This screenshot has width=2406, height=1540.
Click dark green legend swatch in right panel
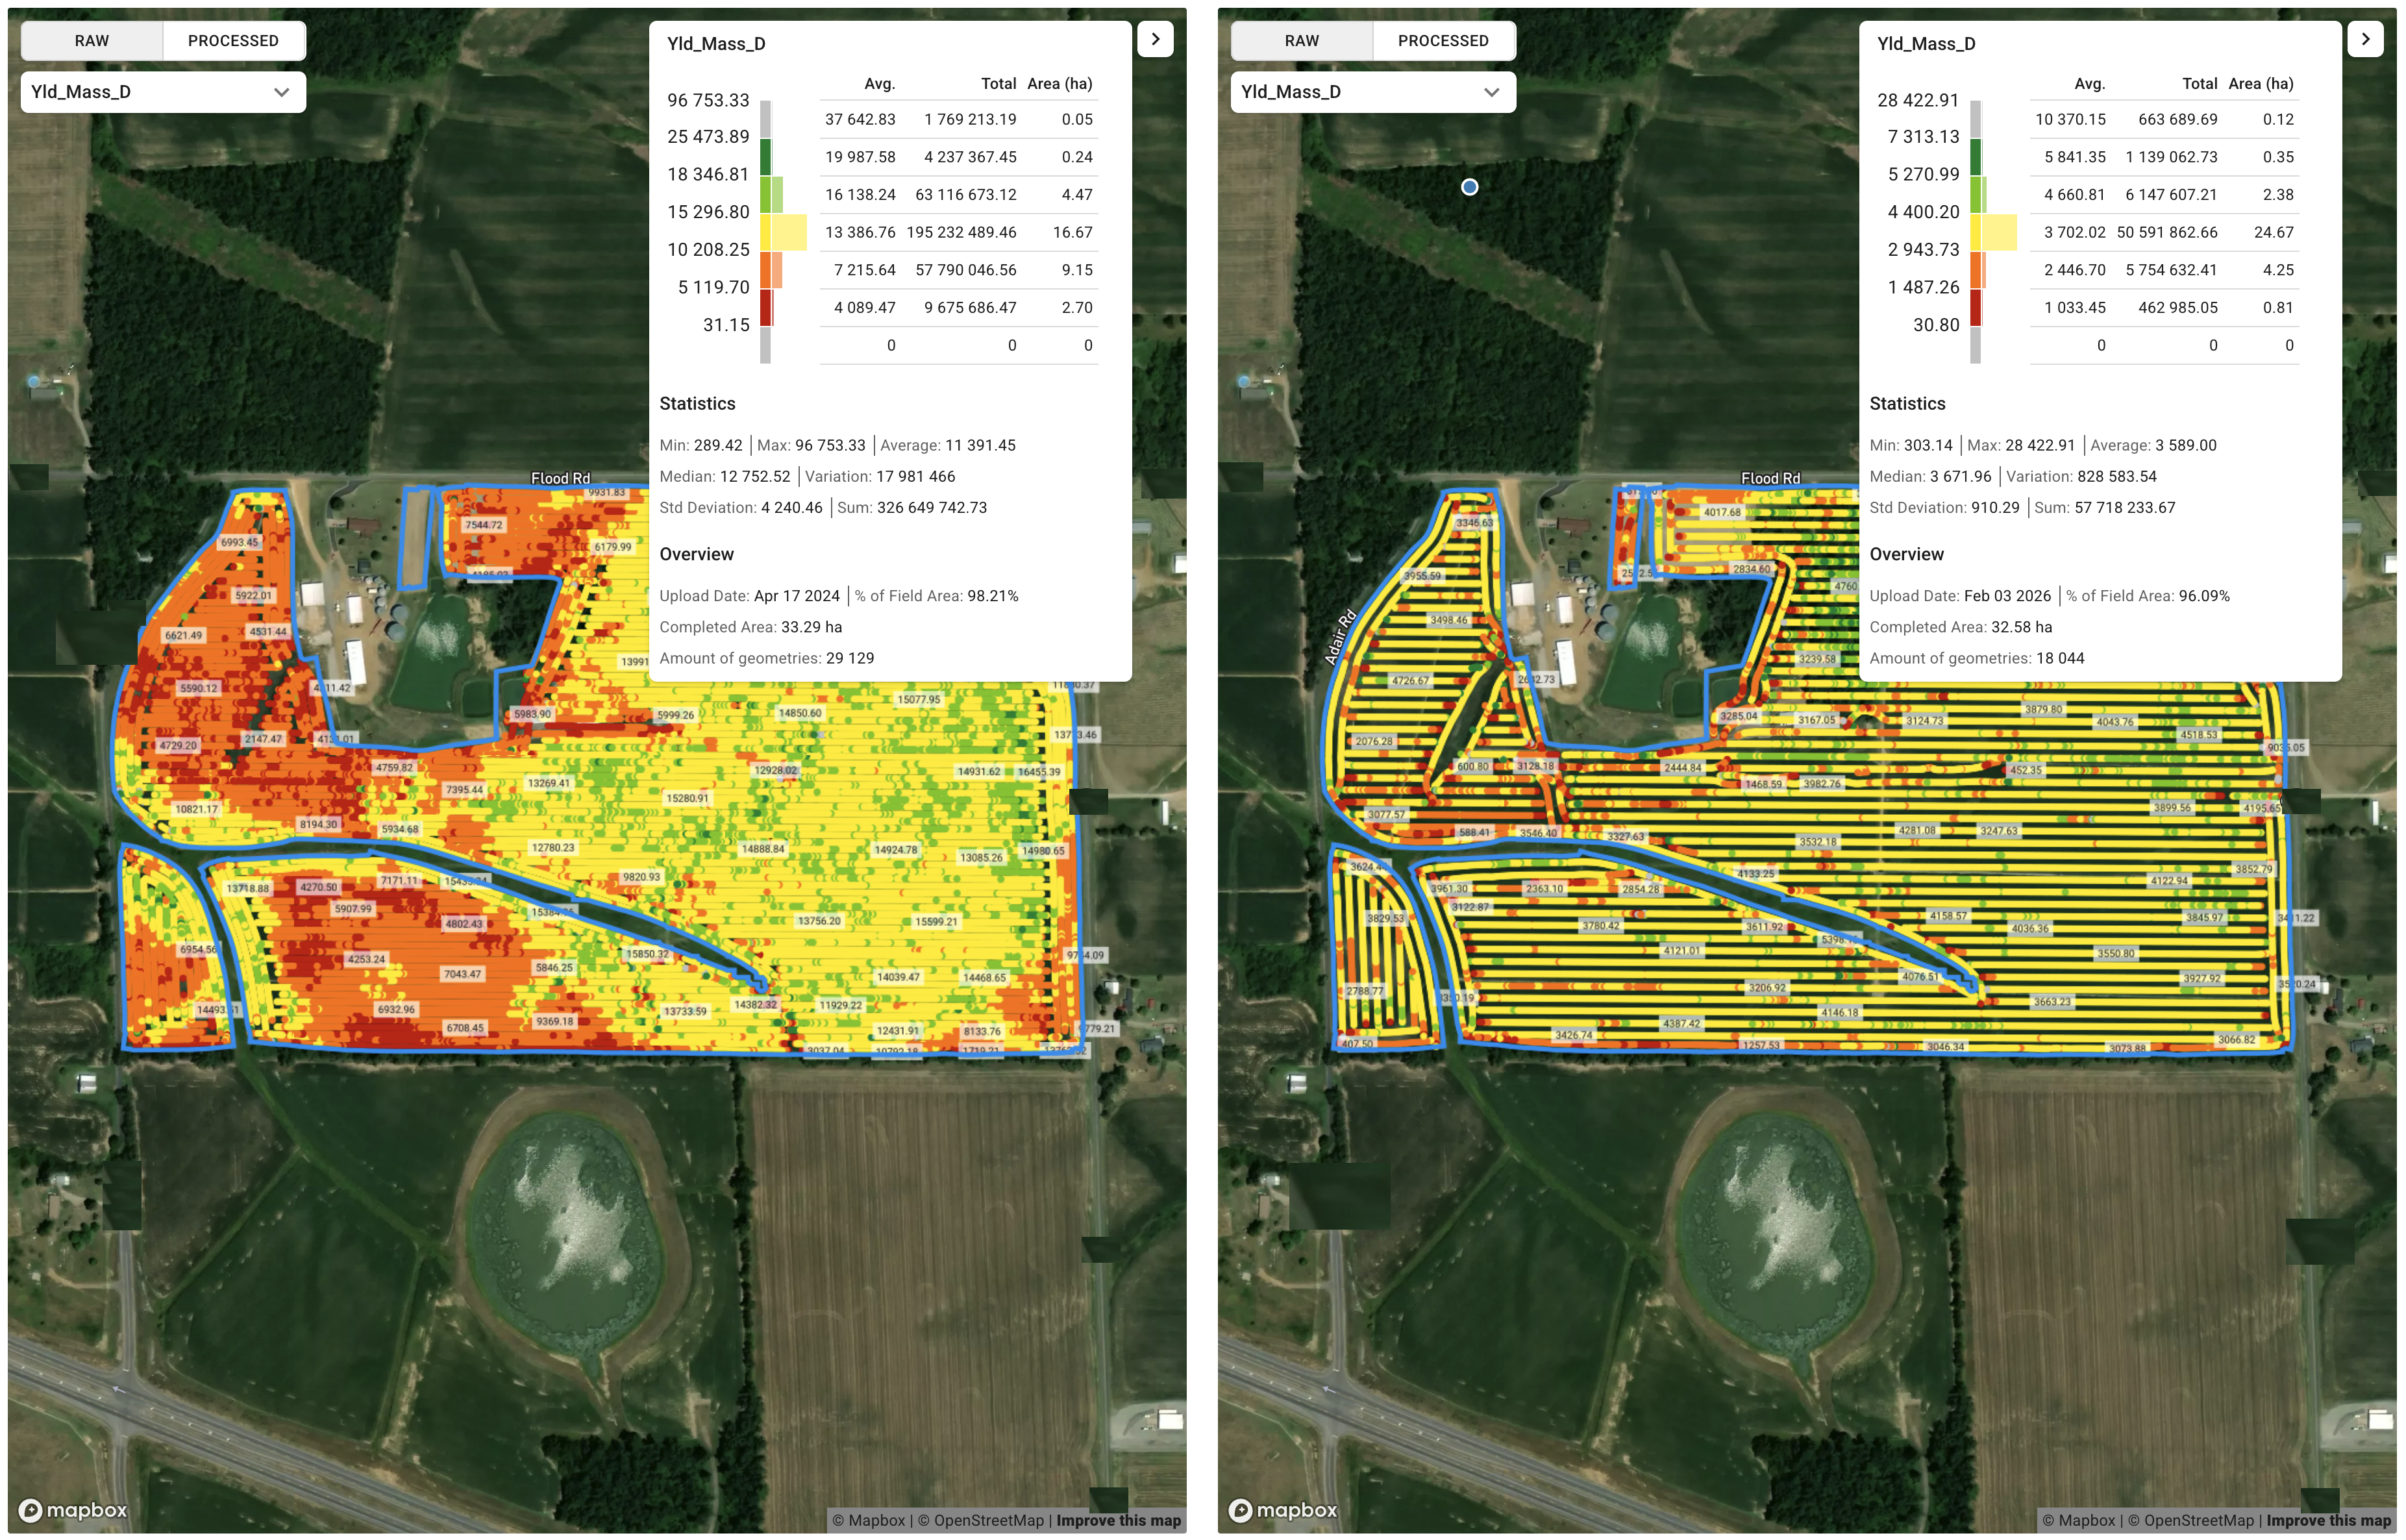(x=1975, y=157)
